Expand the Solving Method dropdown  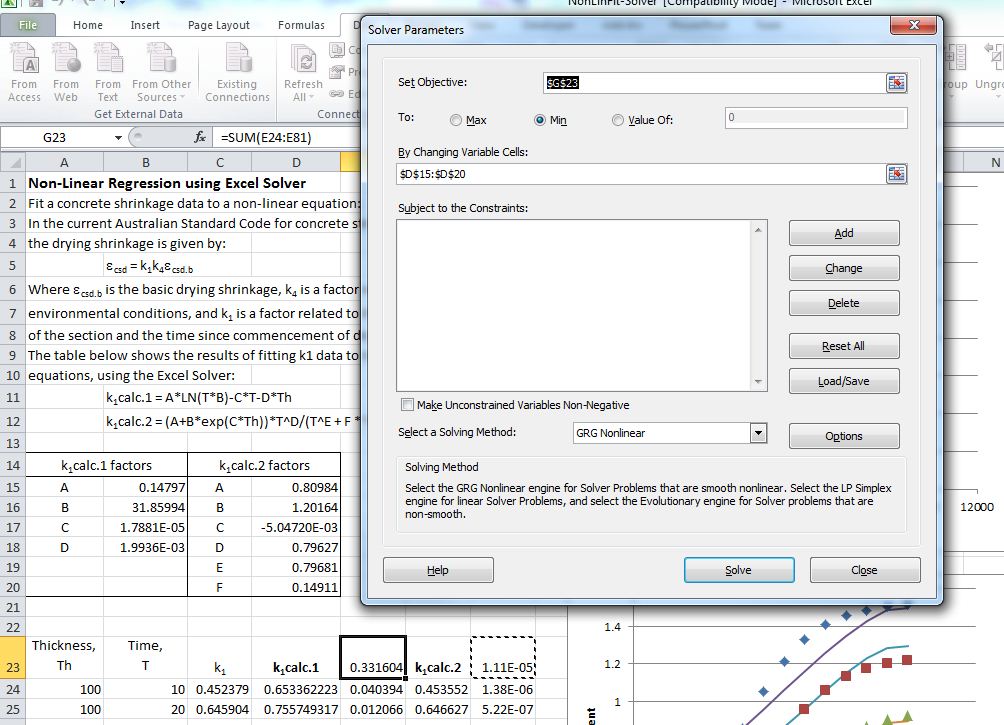click(x=758, y=433)
